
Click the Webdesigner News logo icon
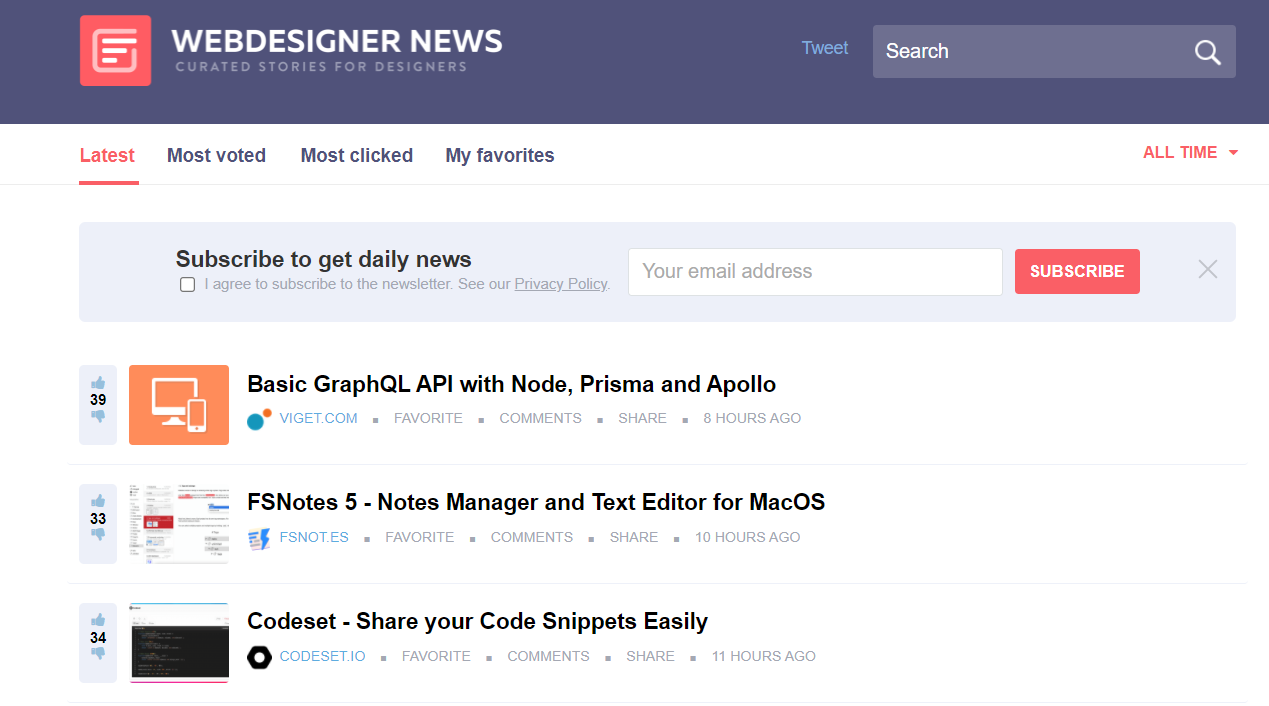click(115, 50)
